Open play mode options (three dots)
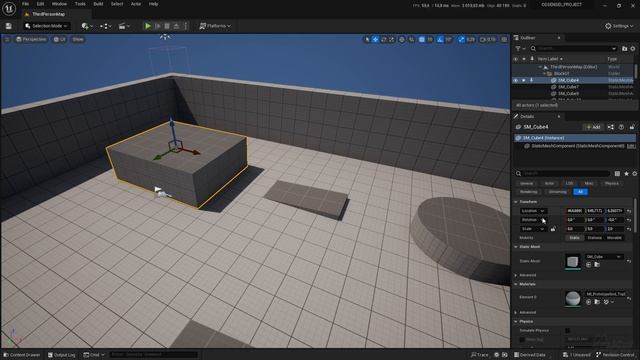Viewport: 640px width, 360px height. (x=186, y=26)
